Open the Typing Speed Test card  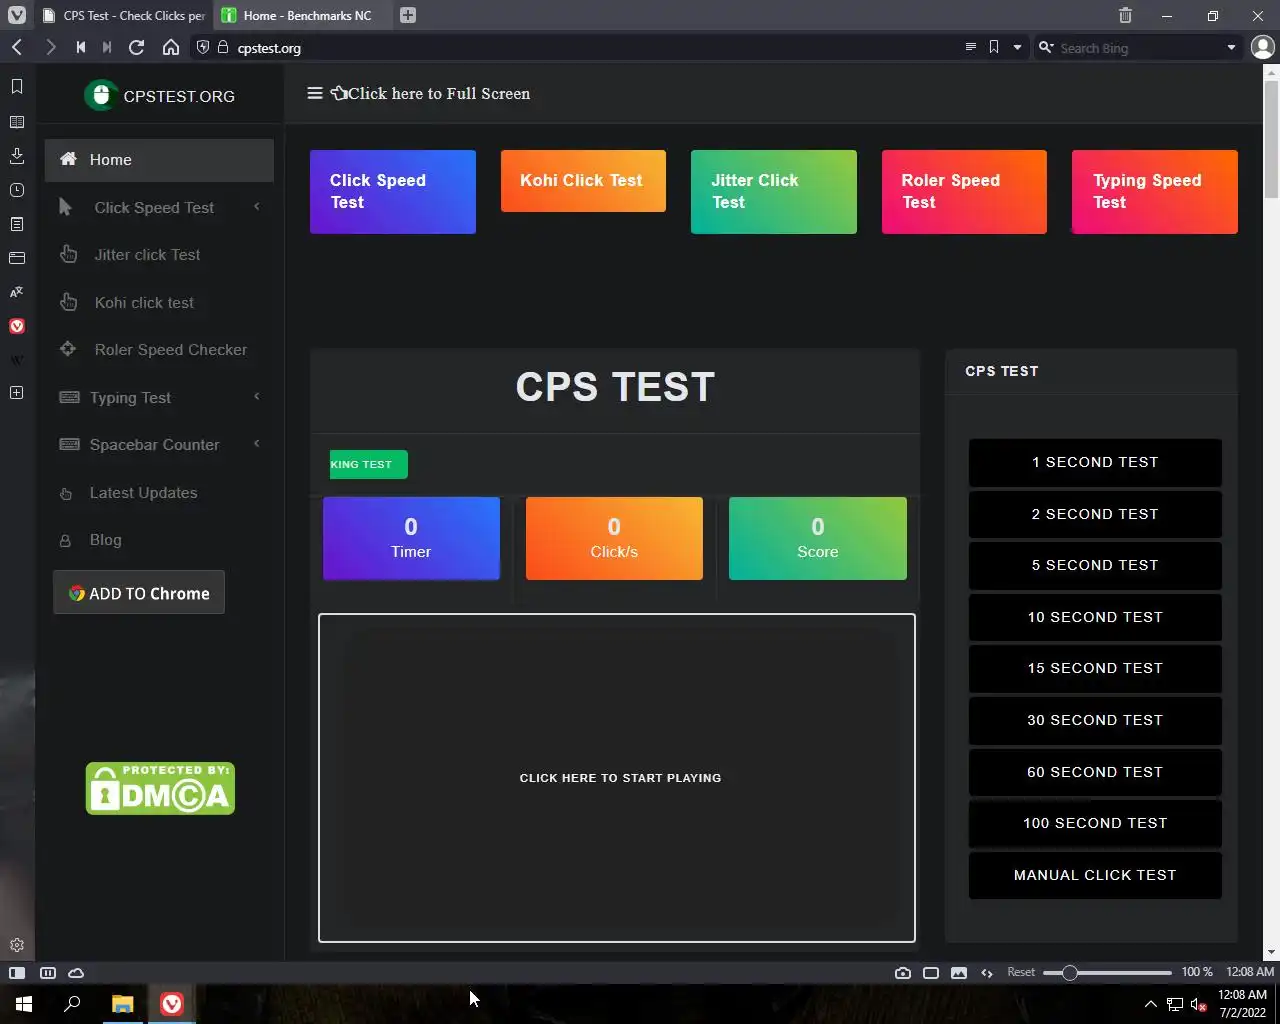pos(1155,192)
